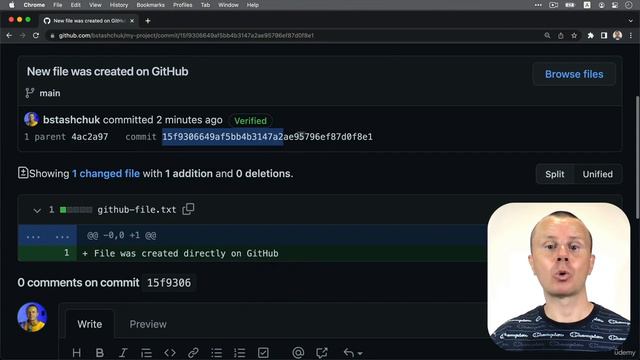640x360 pixels.
Task: Open the History menu
Action: [119, 5]
